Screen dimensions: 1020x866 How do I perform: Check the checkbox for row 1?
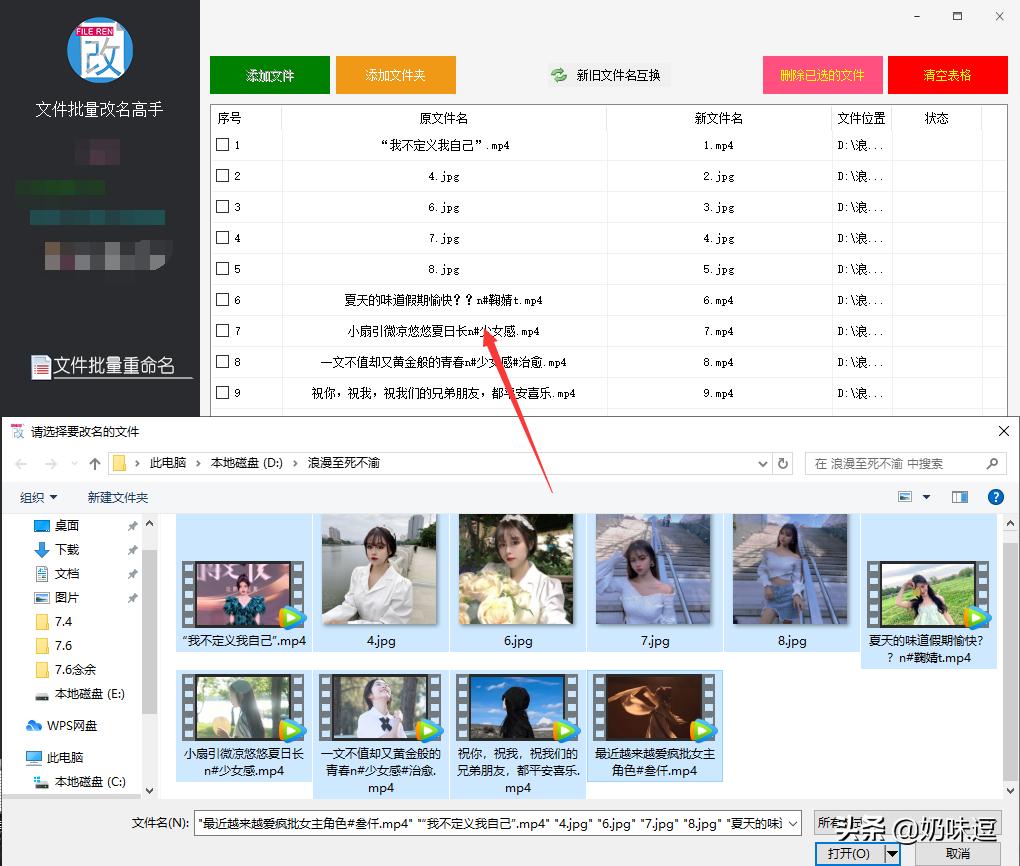[221, 144]
